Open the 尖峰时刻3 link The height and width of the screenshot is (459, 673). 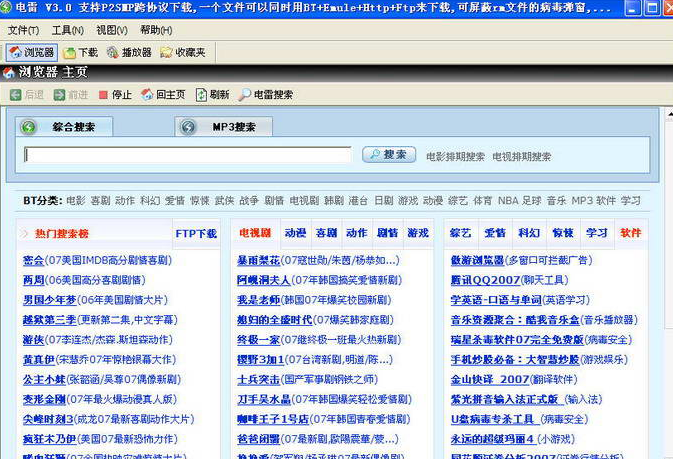click(x=48, y=419)
